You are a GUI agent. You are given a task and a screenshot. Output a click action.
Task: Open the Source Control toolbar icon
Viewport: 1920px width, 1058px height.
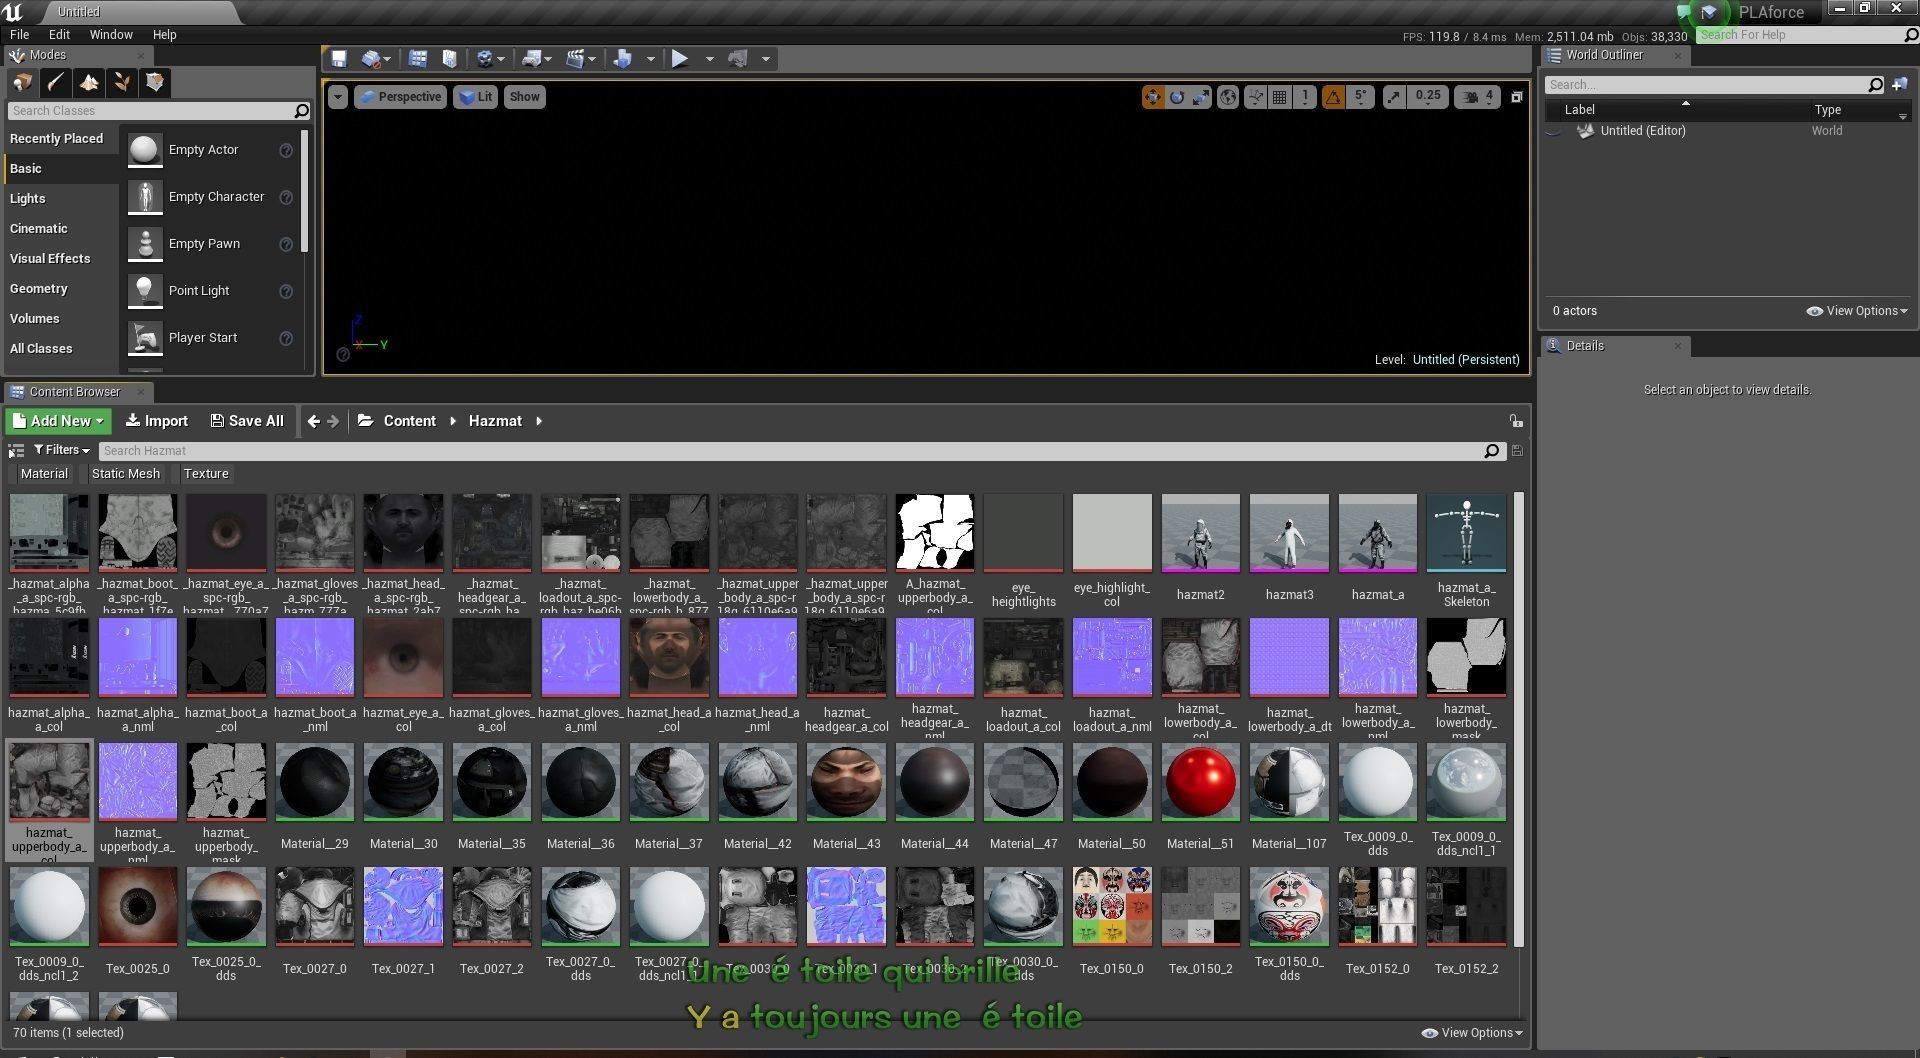[371, 59]
